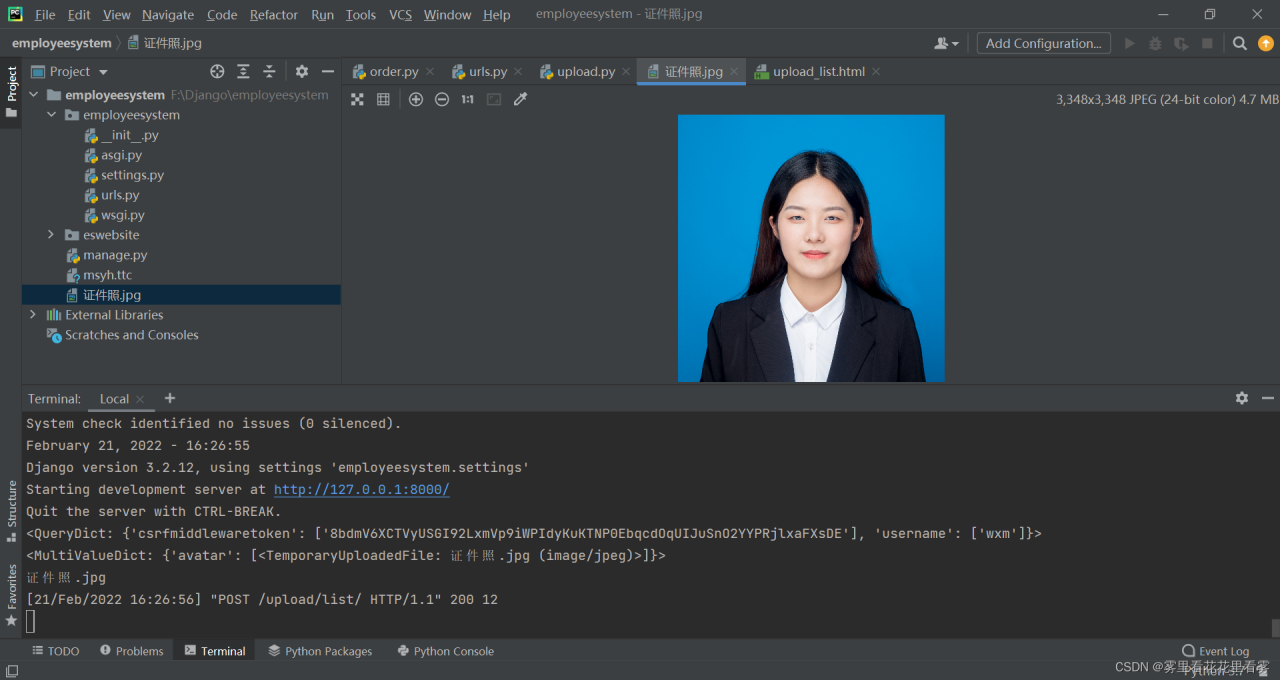
Task: Collapse the root employeesystem project node
Action: (34, 95)
